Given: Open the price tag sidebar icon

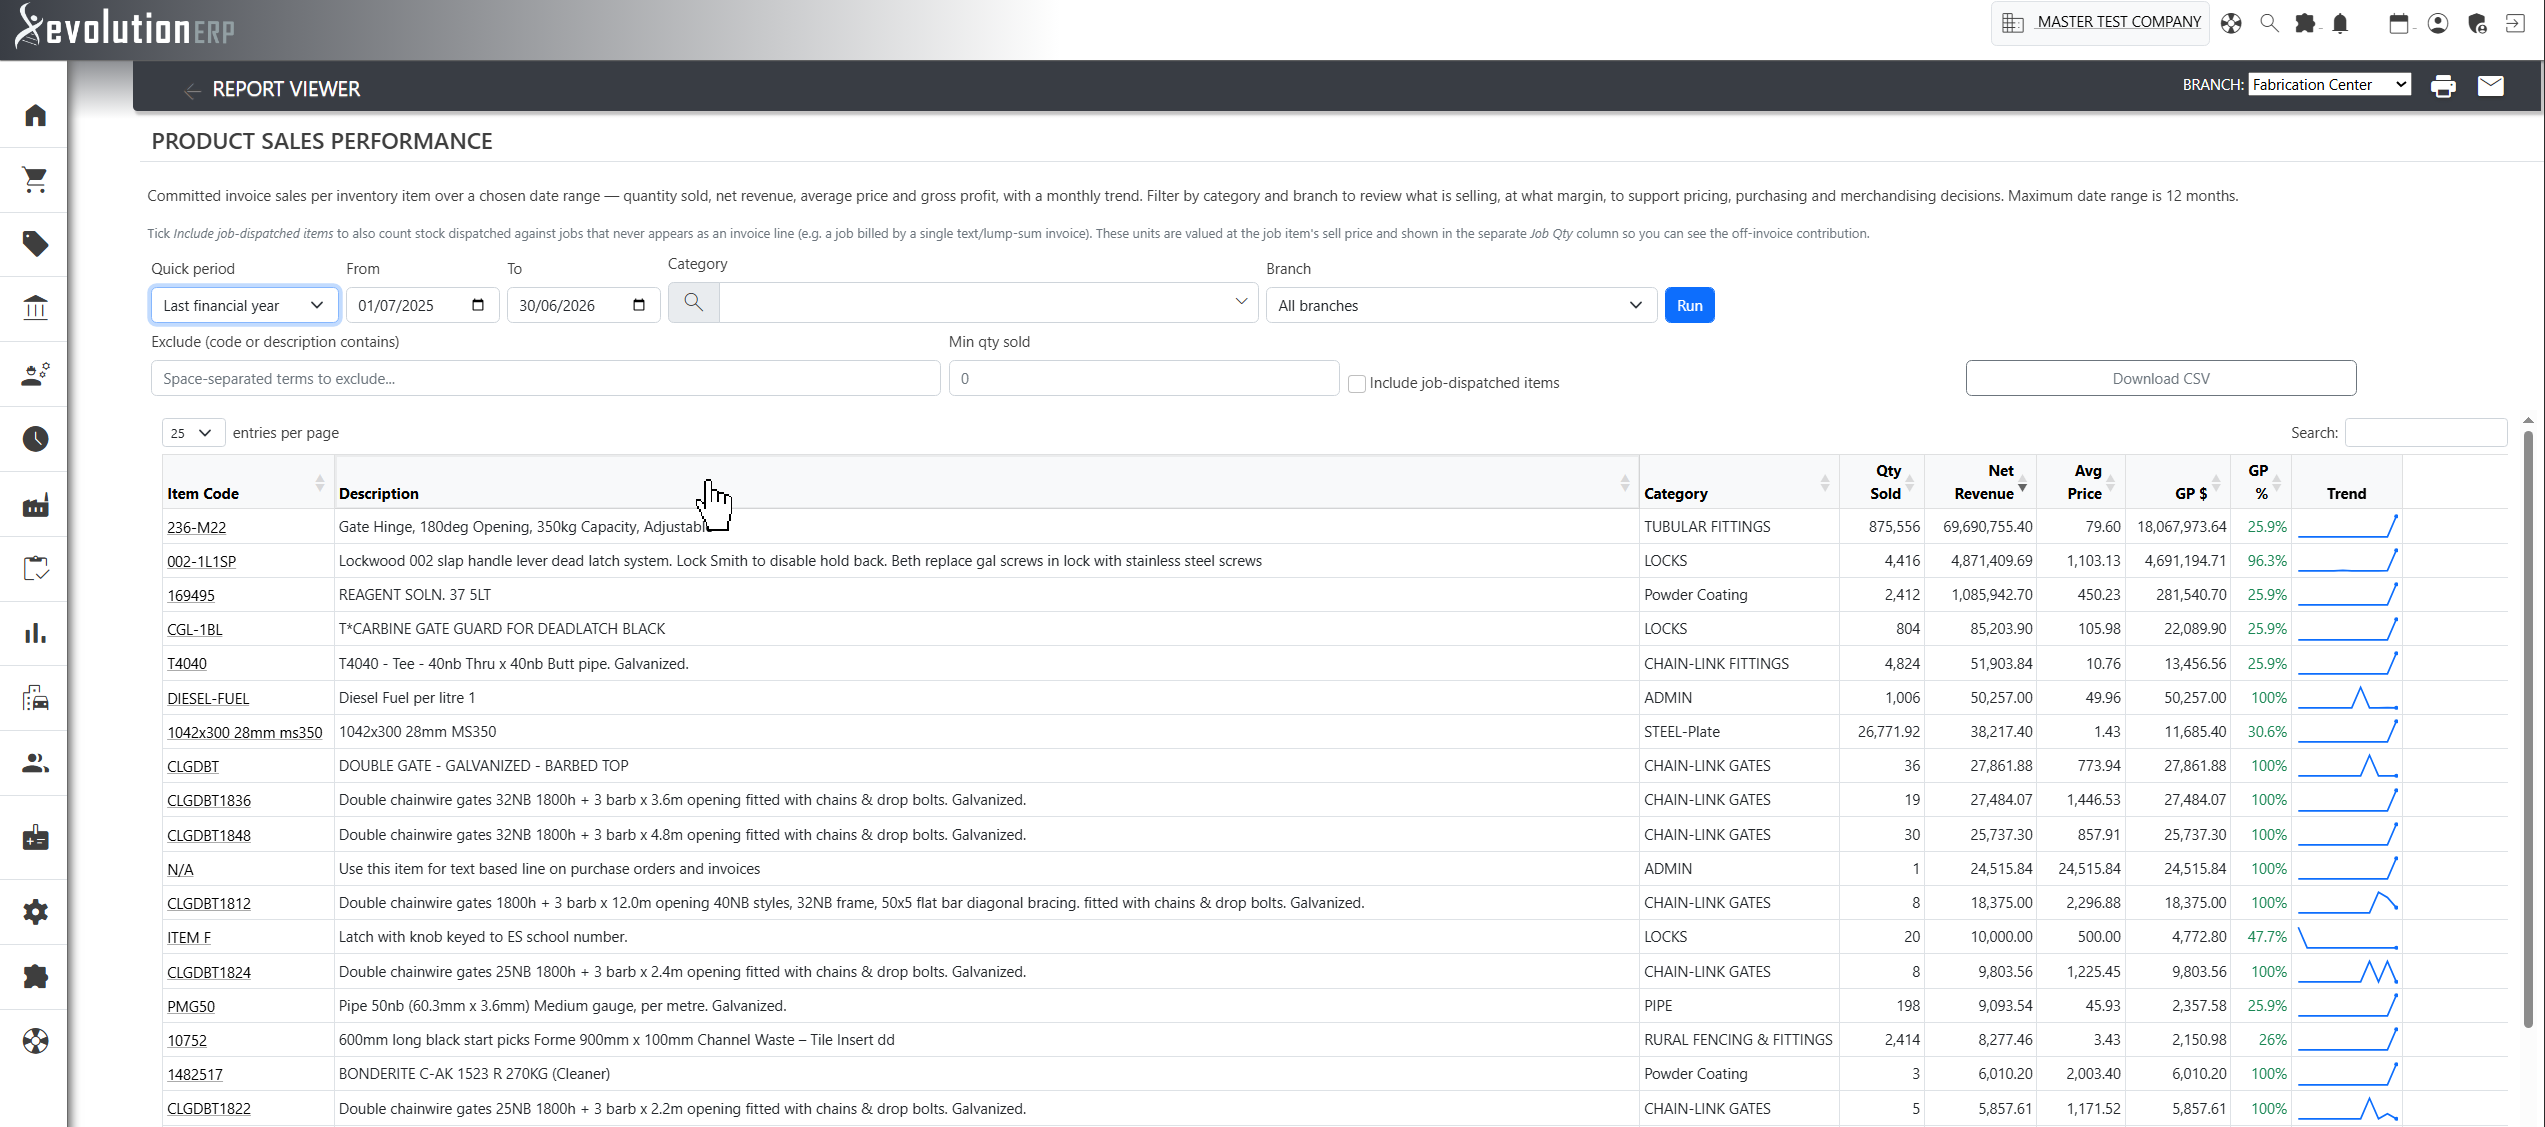Looking at the screenshot, I should 35,244.
